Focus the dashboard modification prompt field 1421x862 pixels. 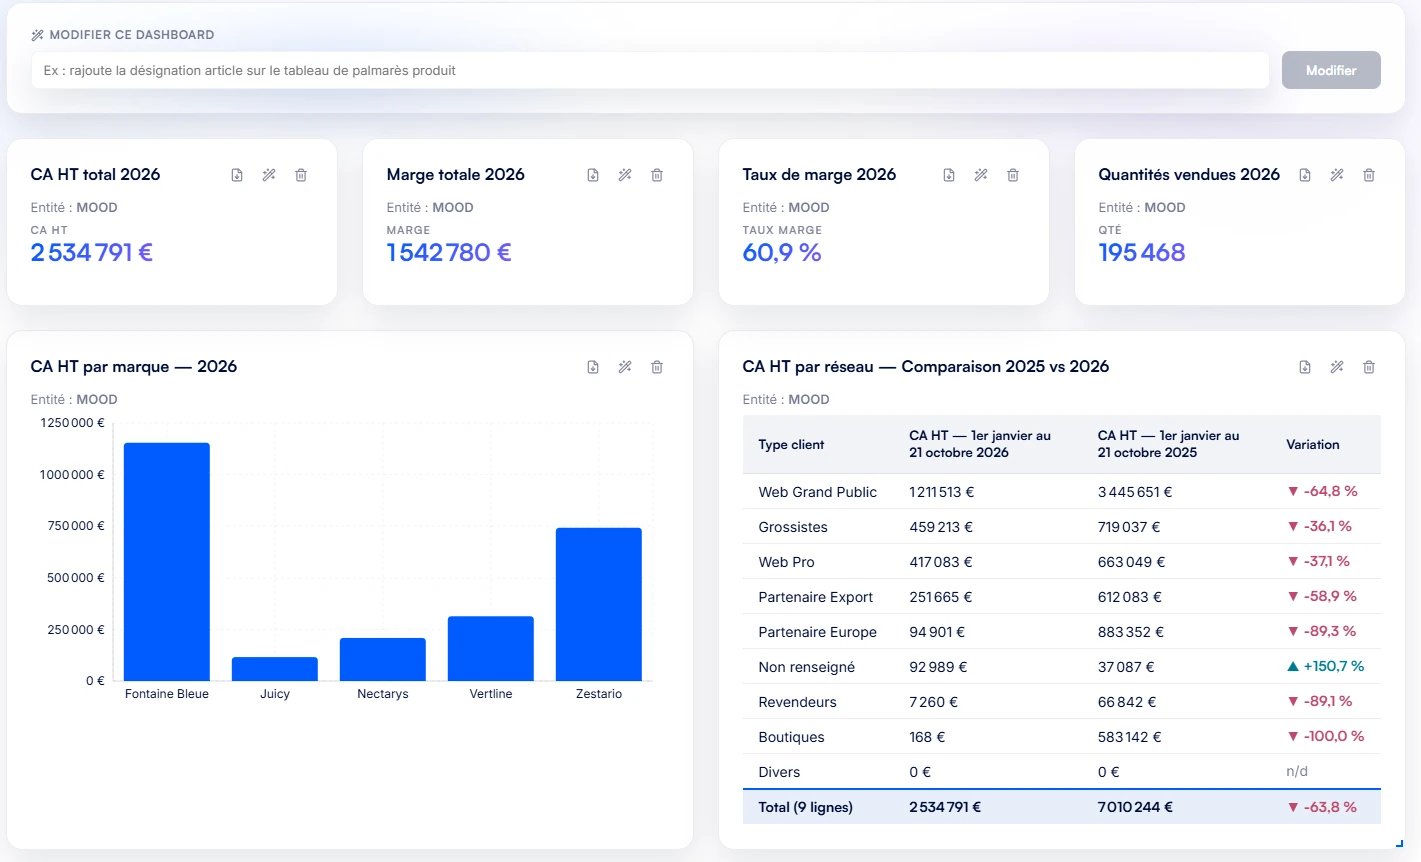[x=650, y=70]
